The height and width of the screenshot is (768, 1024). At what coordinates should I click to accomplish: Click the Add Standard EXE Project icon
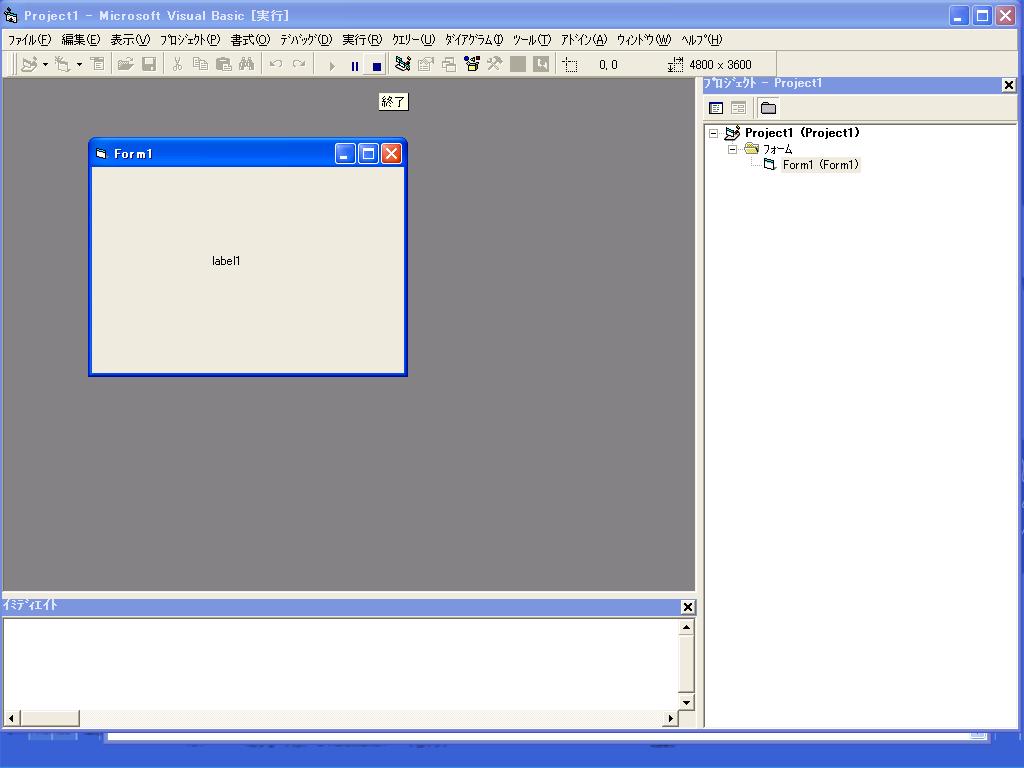tap(29, 64)
